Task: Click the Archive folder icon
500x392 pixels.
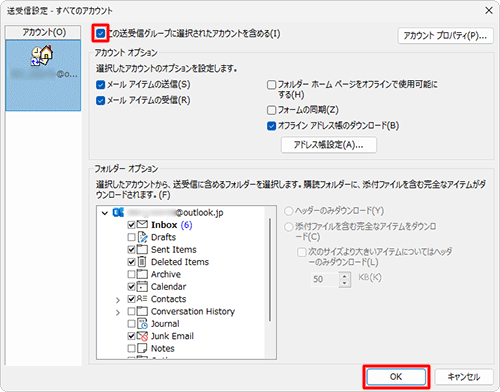Action: click(x=142, y=274)
